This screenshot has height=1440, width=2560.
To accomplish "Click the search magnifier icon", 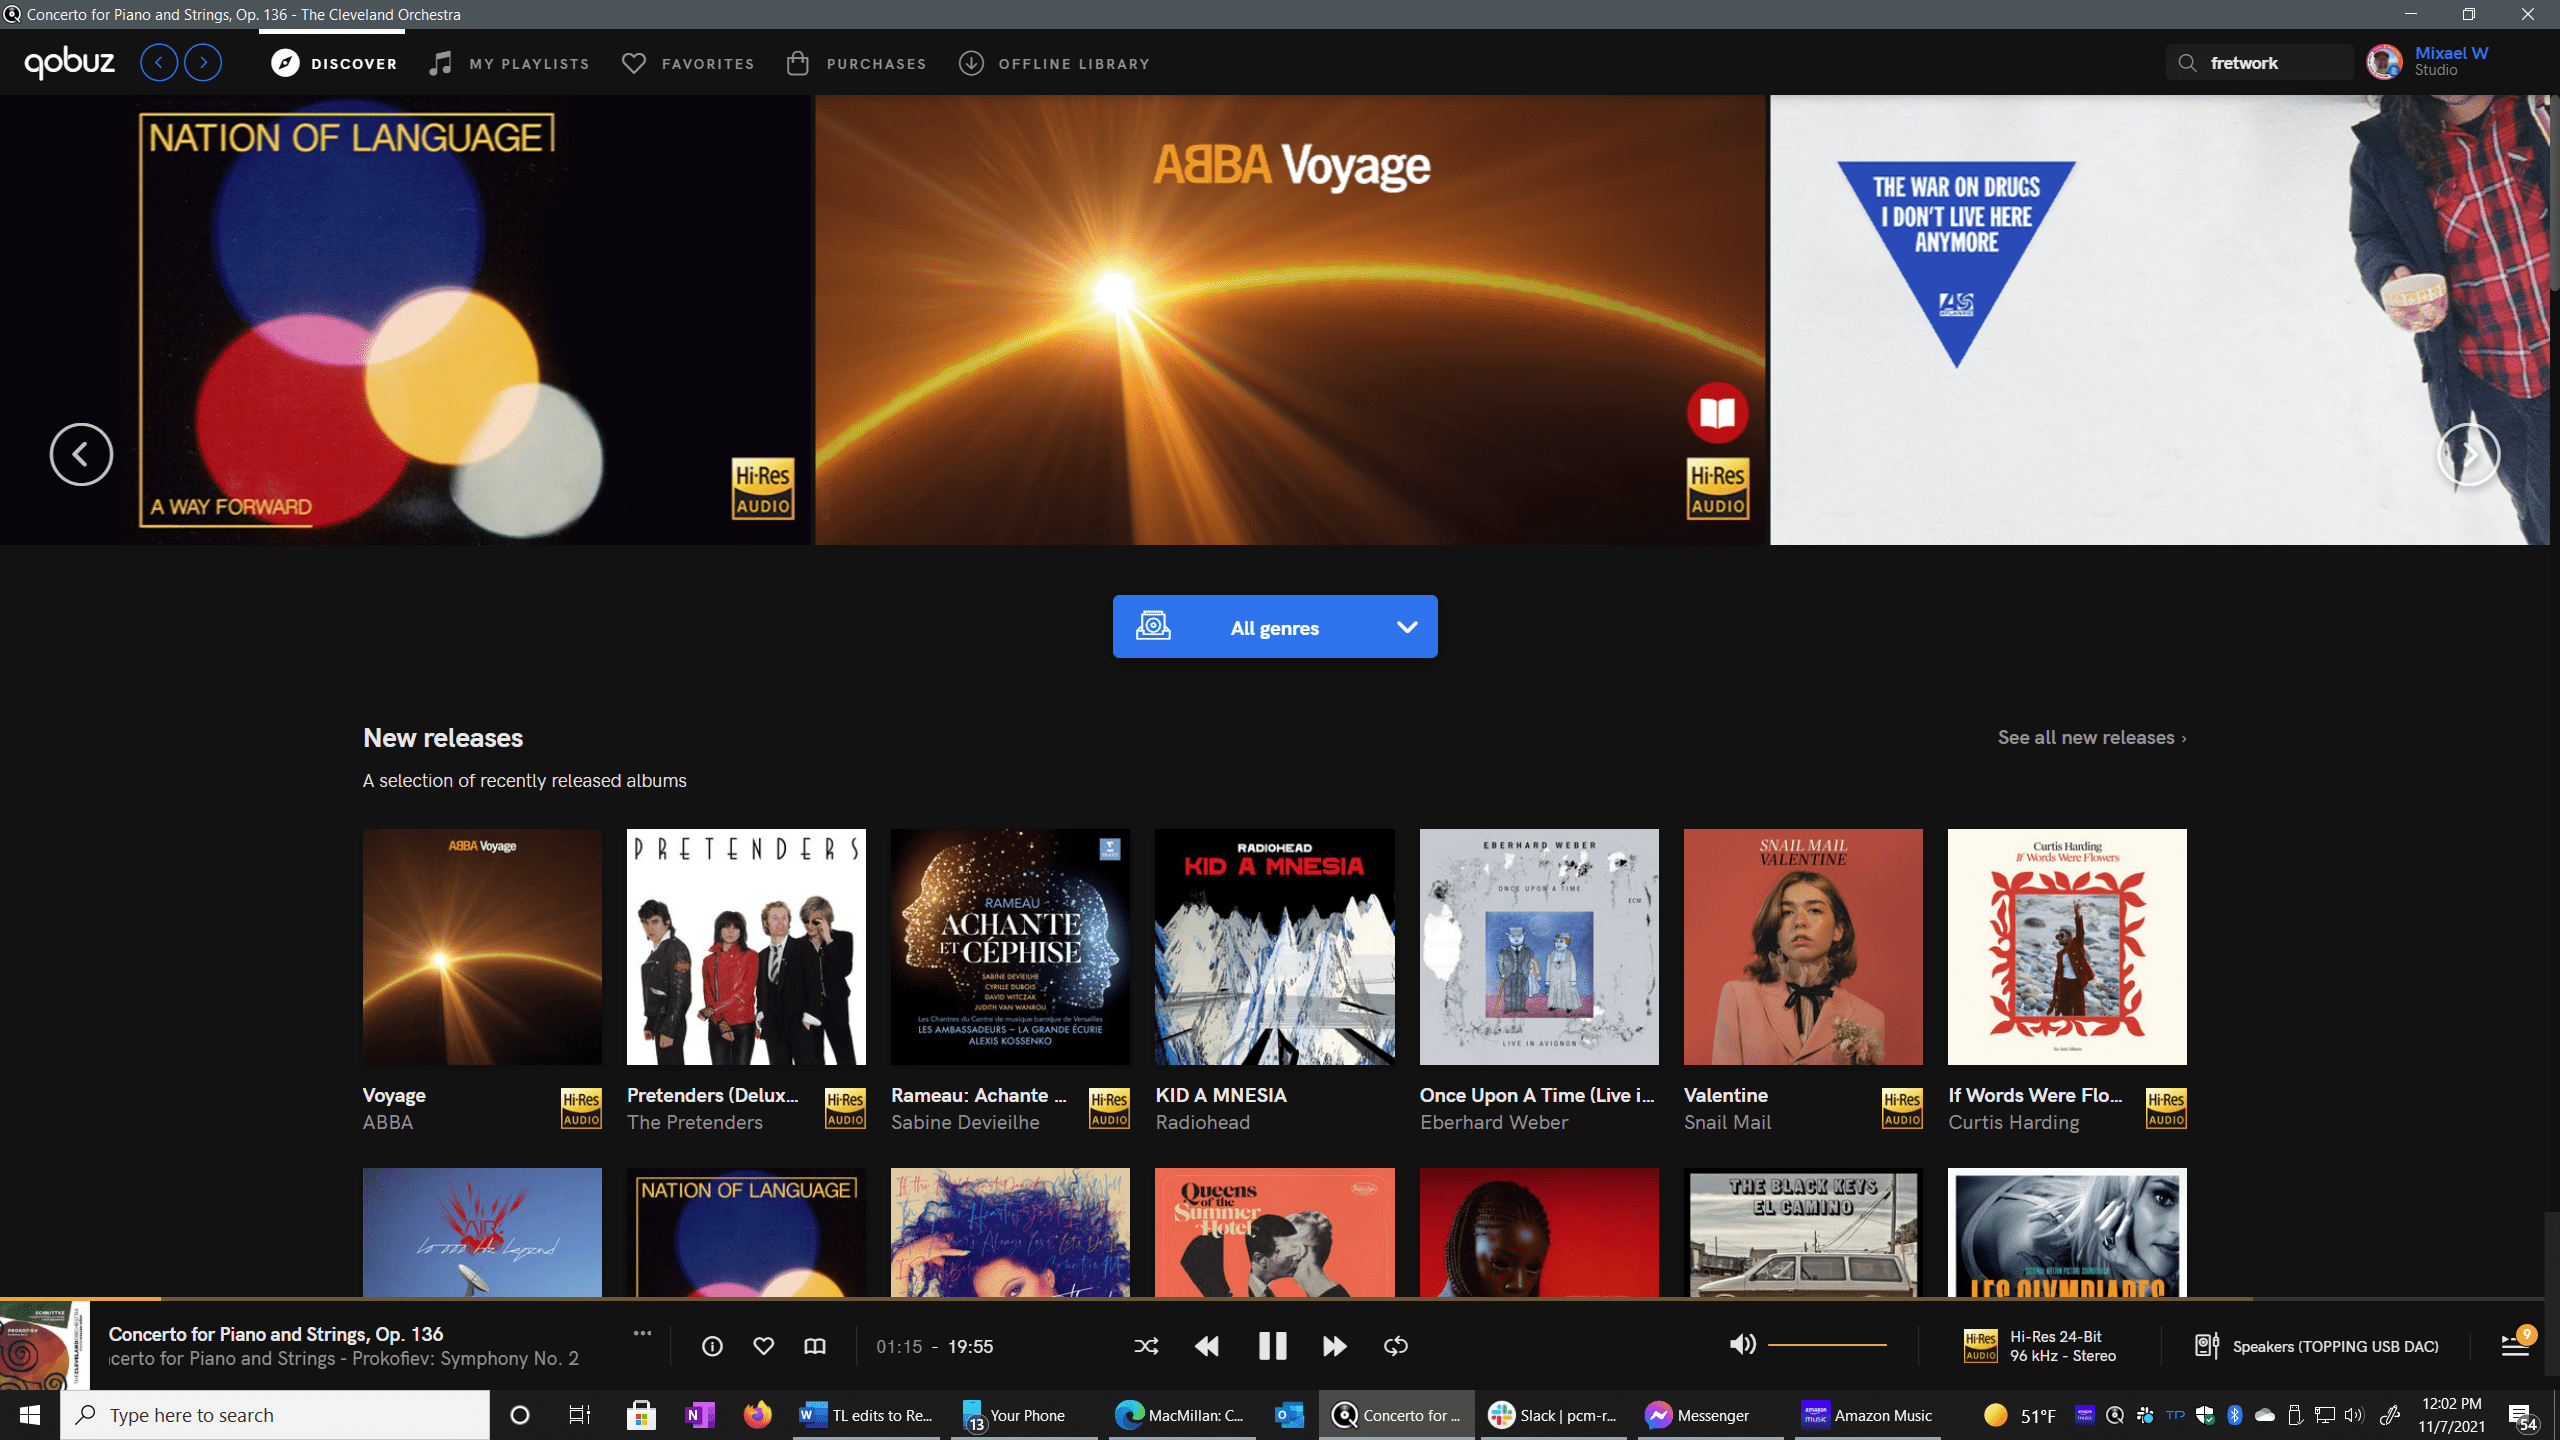I will pos(2187,63).
